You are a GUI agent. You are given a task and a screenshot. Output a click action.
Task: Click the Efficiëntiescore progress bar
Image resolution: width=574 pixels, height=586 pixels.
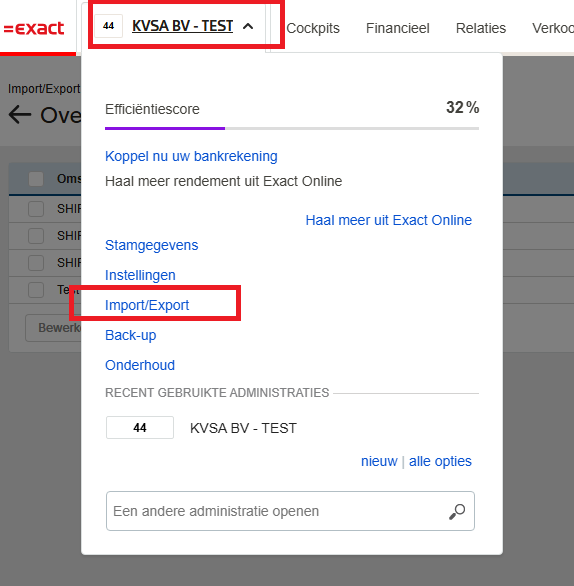pyautogui.click(x=292, y=128)
